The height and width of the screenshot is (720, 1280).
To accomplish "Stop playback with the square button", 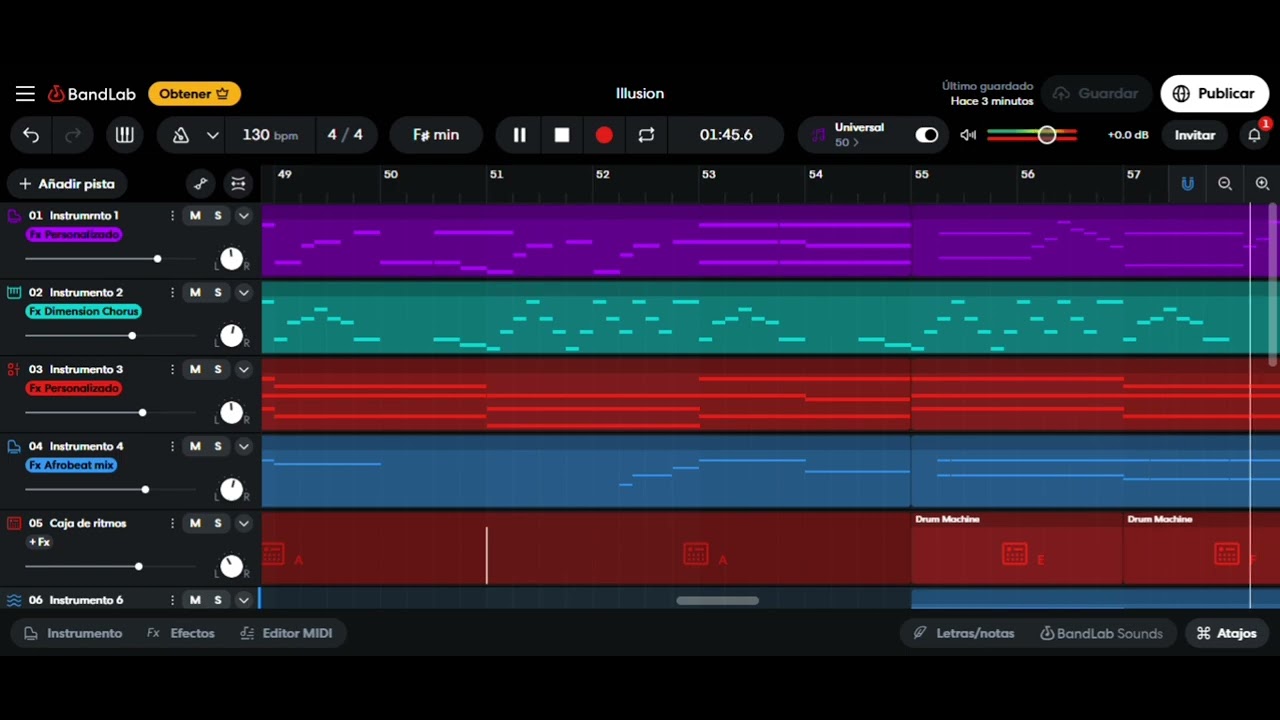I will tap(562, 135).
